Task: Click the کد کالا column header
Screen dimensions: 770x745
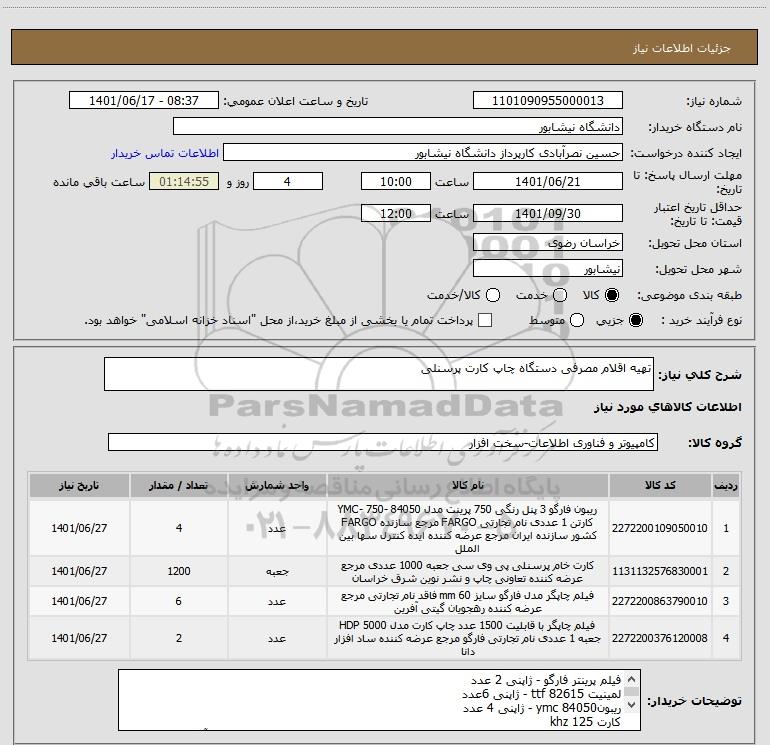Action: click(x=660, y=485)
